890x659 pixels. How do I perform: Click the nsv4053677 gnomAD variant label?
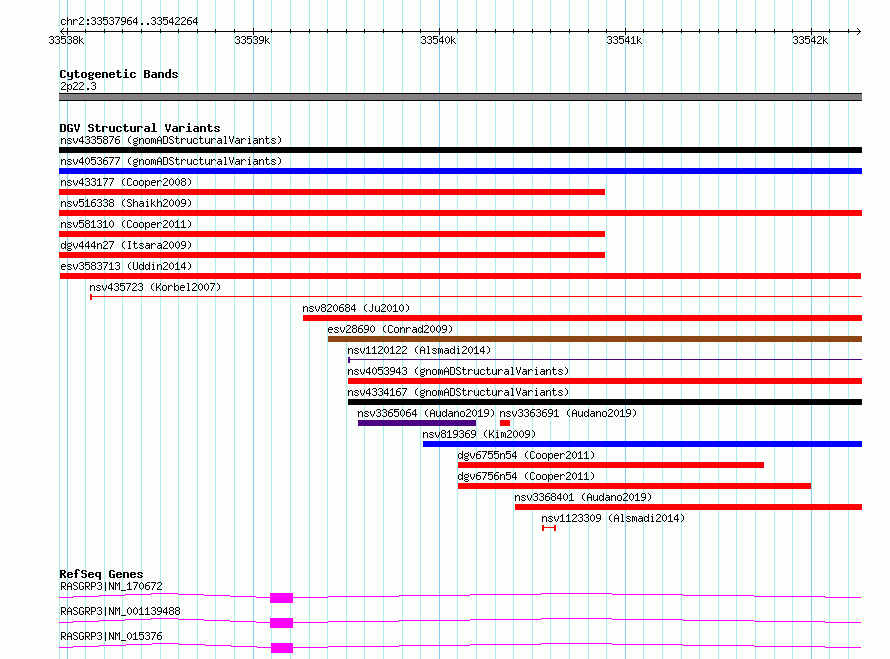pyautogui.click(x=171, y=161)
